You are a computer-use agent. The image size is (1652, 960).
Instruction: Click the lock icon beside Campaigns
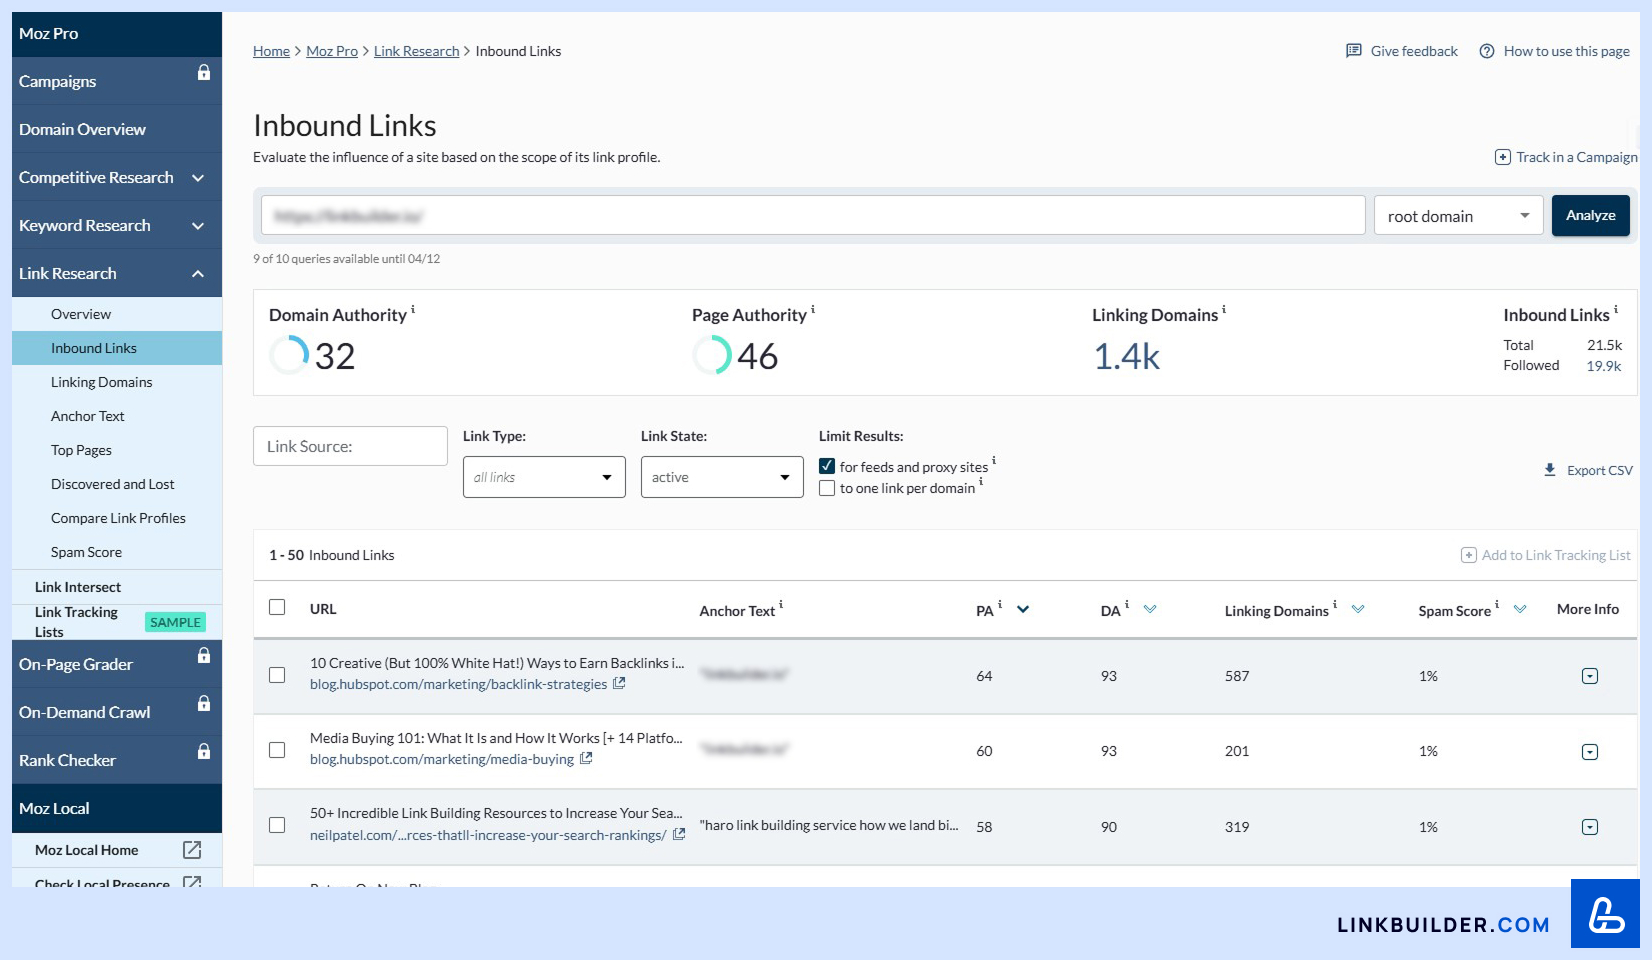point(204,72)
